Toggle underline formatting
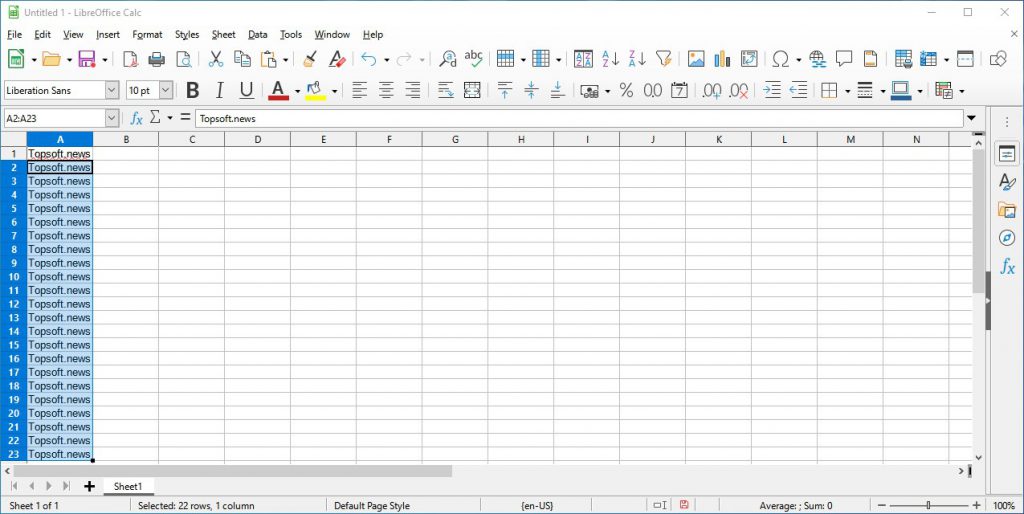1024x514 pixels. (246, 90)
